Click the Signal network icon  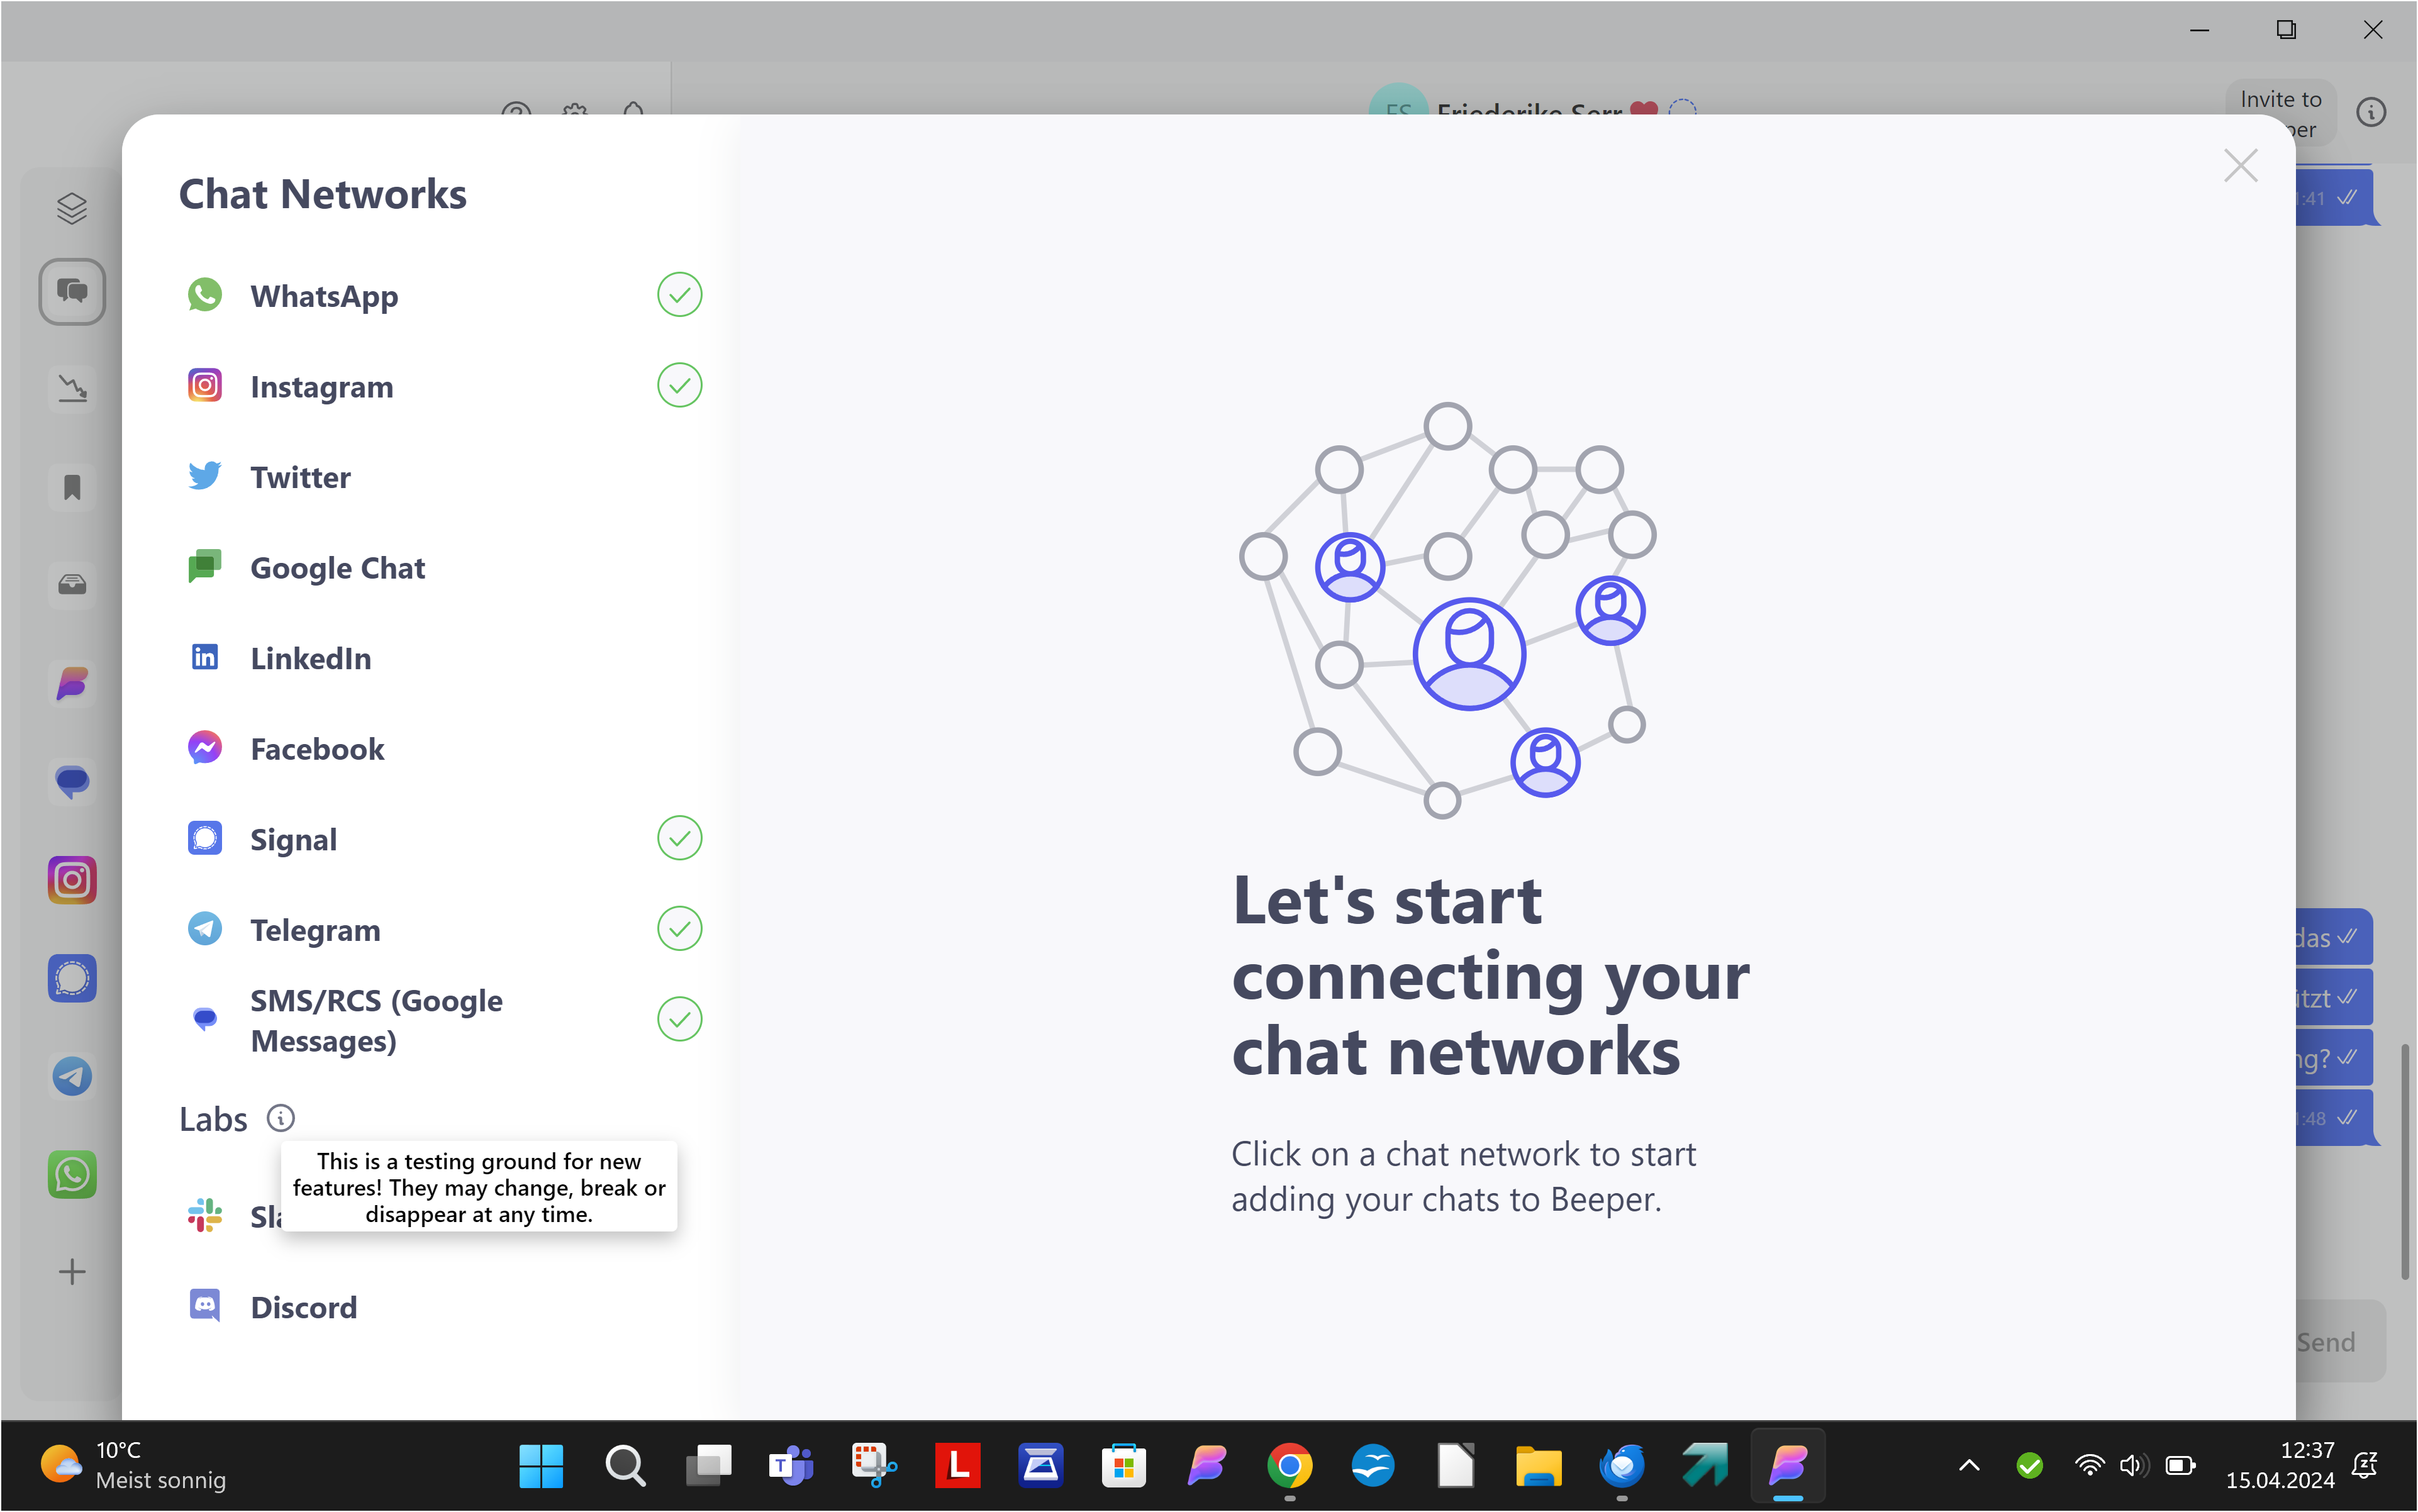205,838
